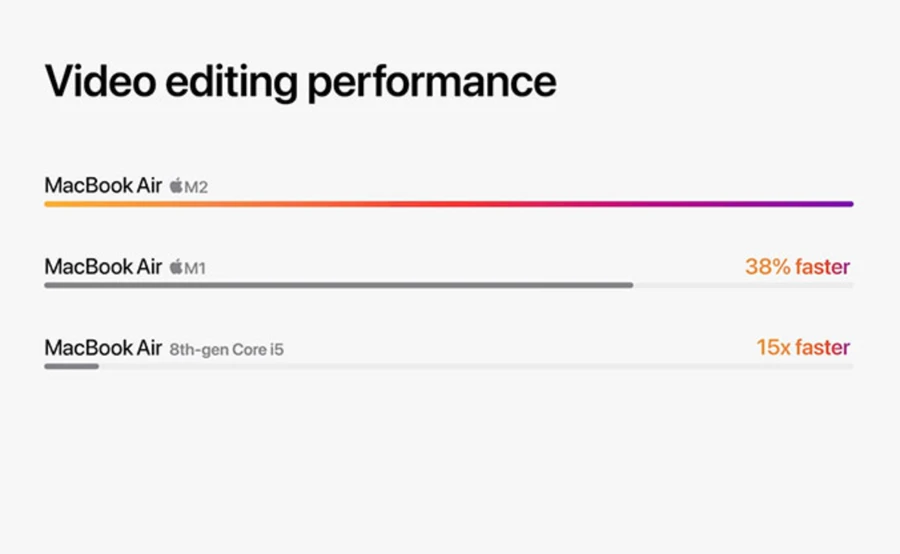Click the word "Video" in the title
The image size is (900, 554).
click(x=100, y=80)
